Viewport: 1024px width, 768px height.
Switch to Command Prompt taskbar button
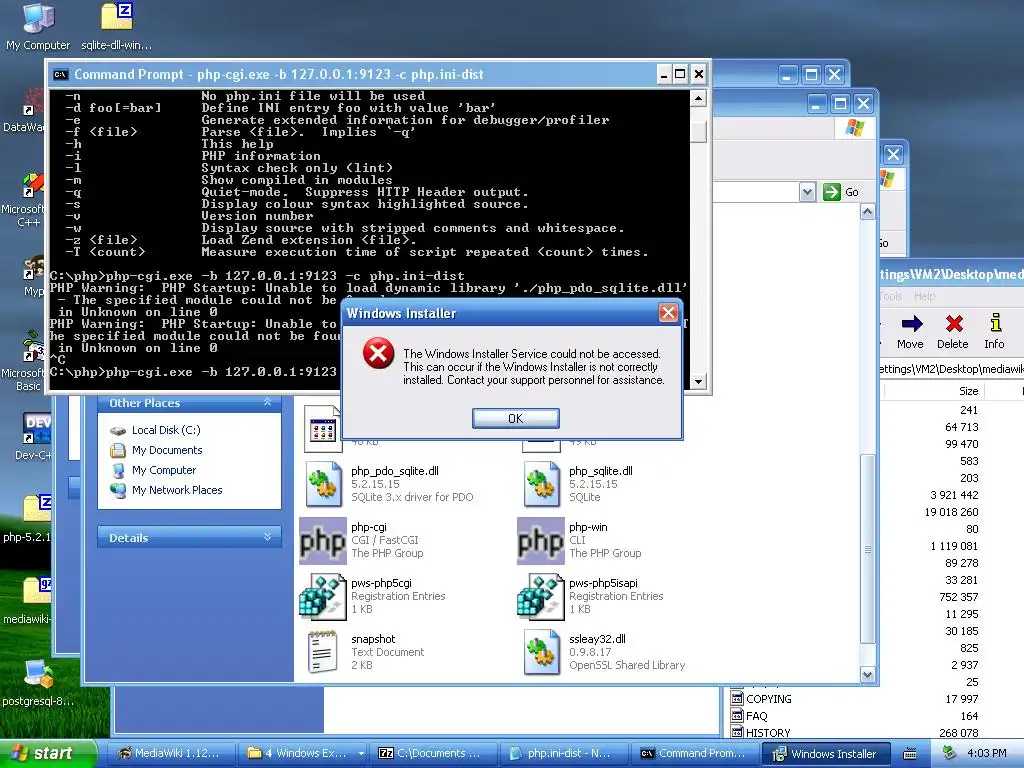(x=694, y=754)
